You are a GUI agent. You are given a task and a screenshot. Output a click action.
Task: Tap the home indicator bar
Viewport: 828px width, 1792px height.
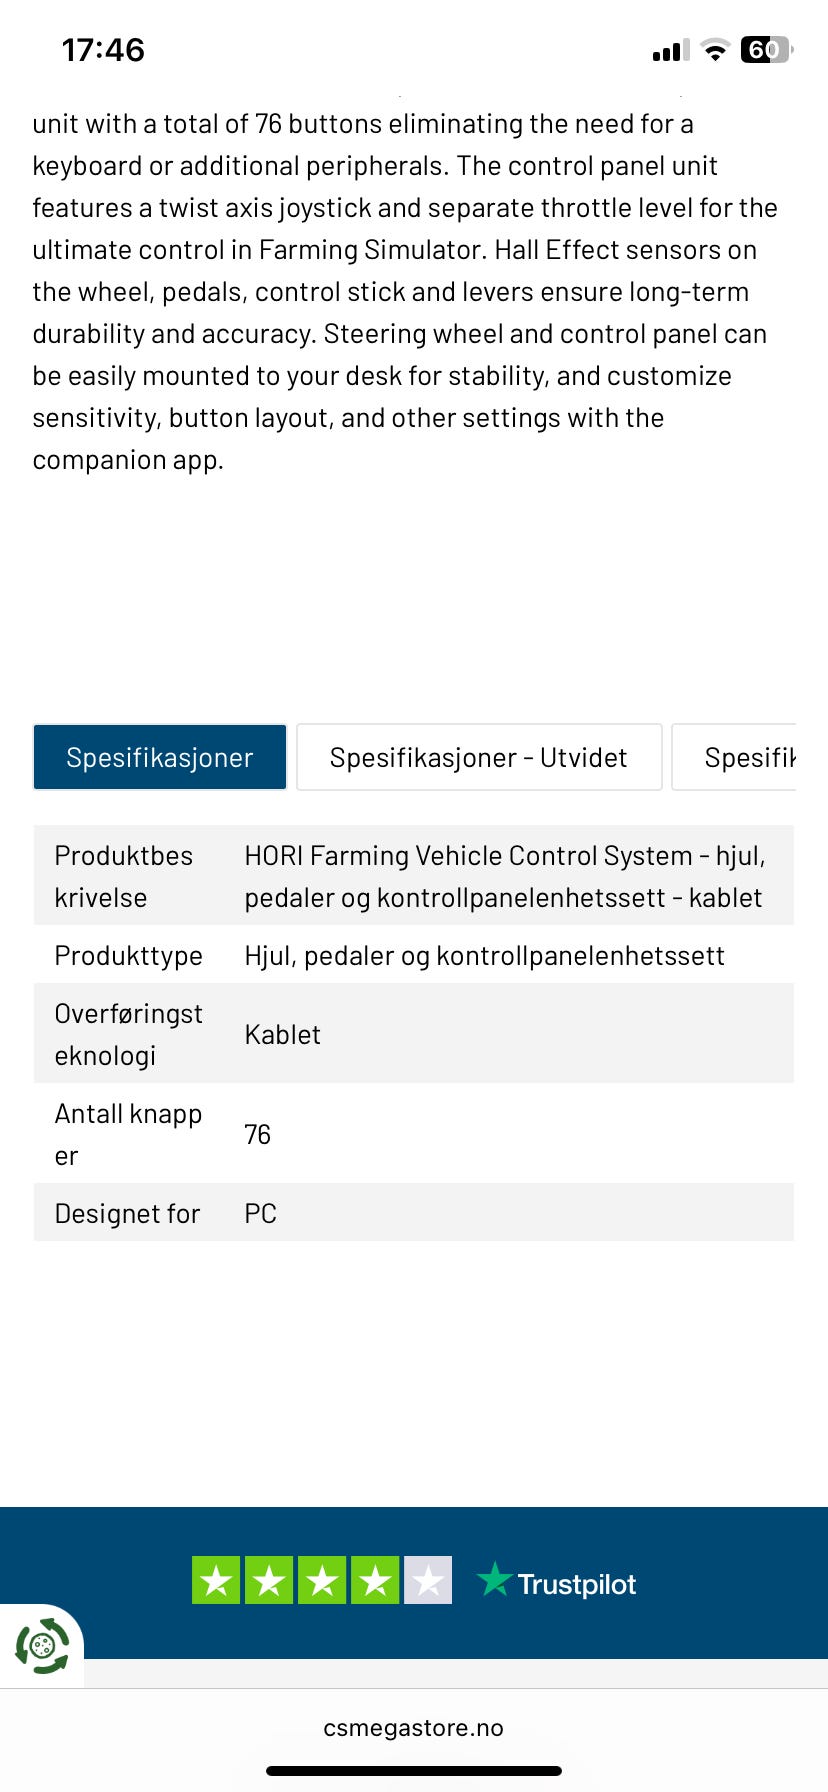click(x=414, y=1771)
